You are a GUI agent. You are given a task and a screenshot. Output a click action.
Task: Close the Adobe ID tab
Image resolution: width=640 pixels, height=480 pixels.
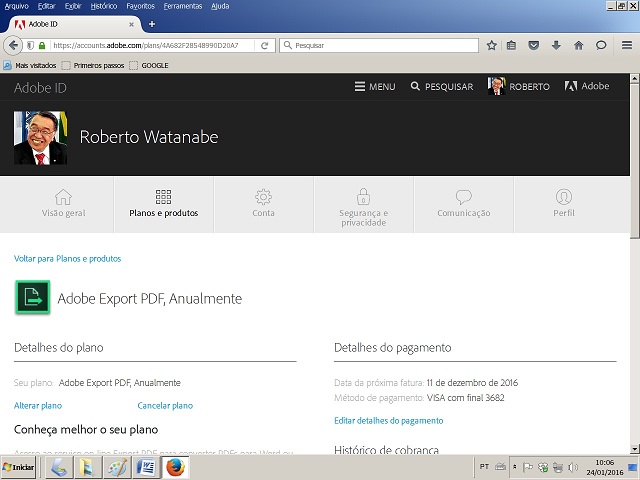(131, 24)
